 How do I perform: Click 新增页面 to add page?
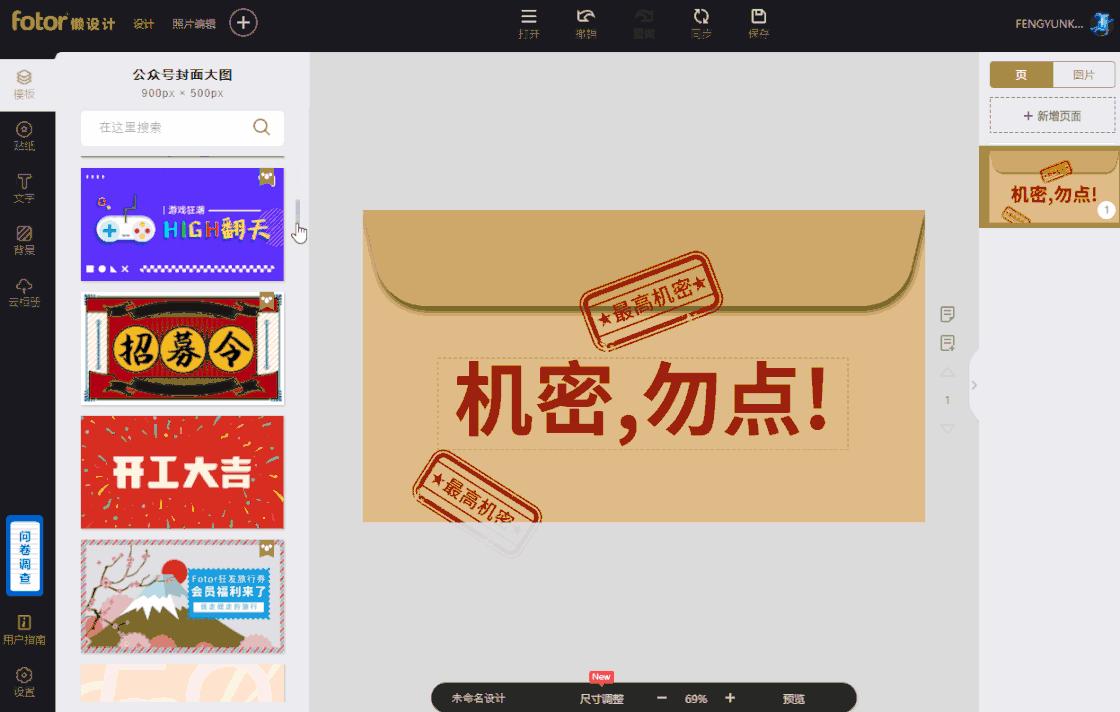pos(1052,116)
